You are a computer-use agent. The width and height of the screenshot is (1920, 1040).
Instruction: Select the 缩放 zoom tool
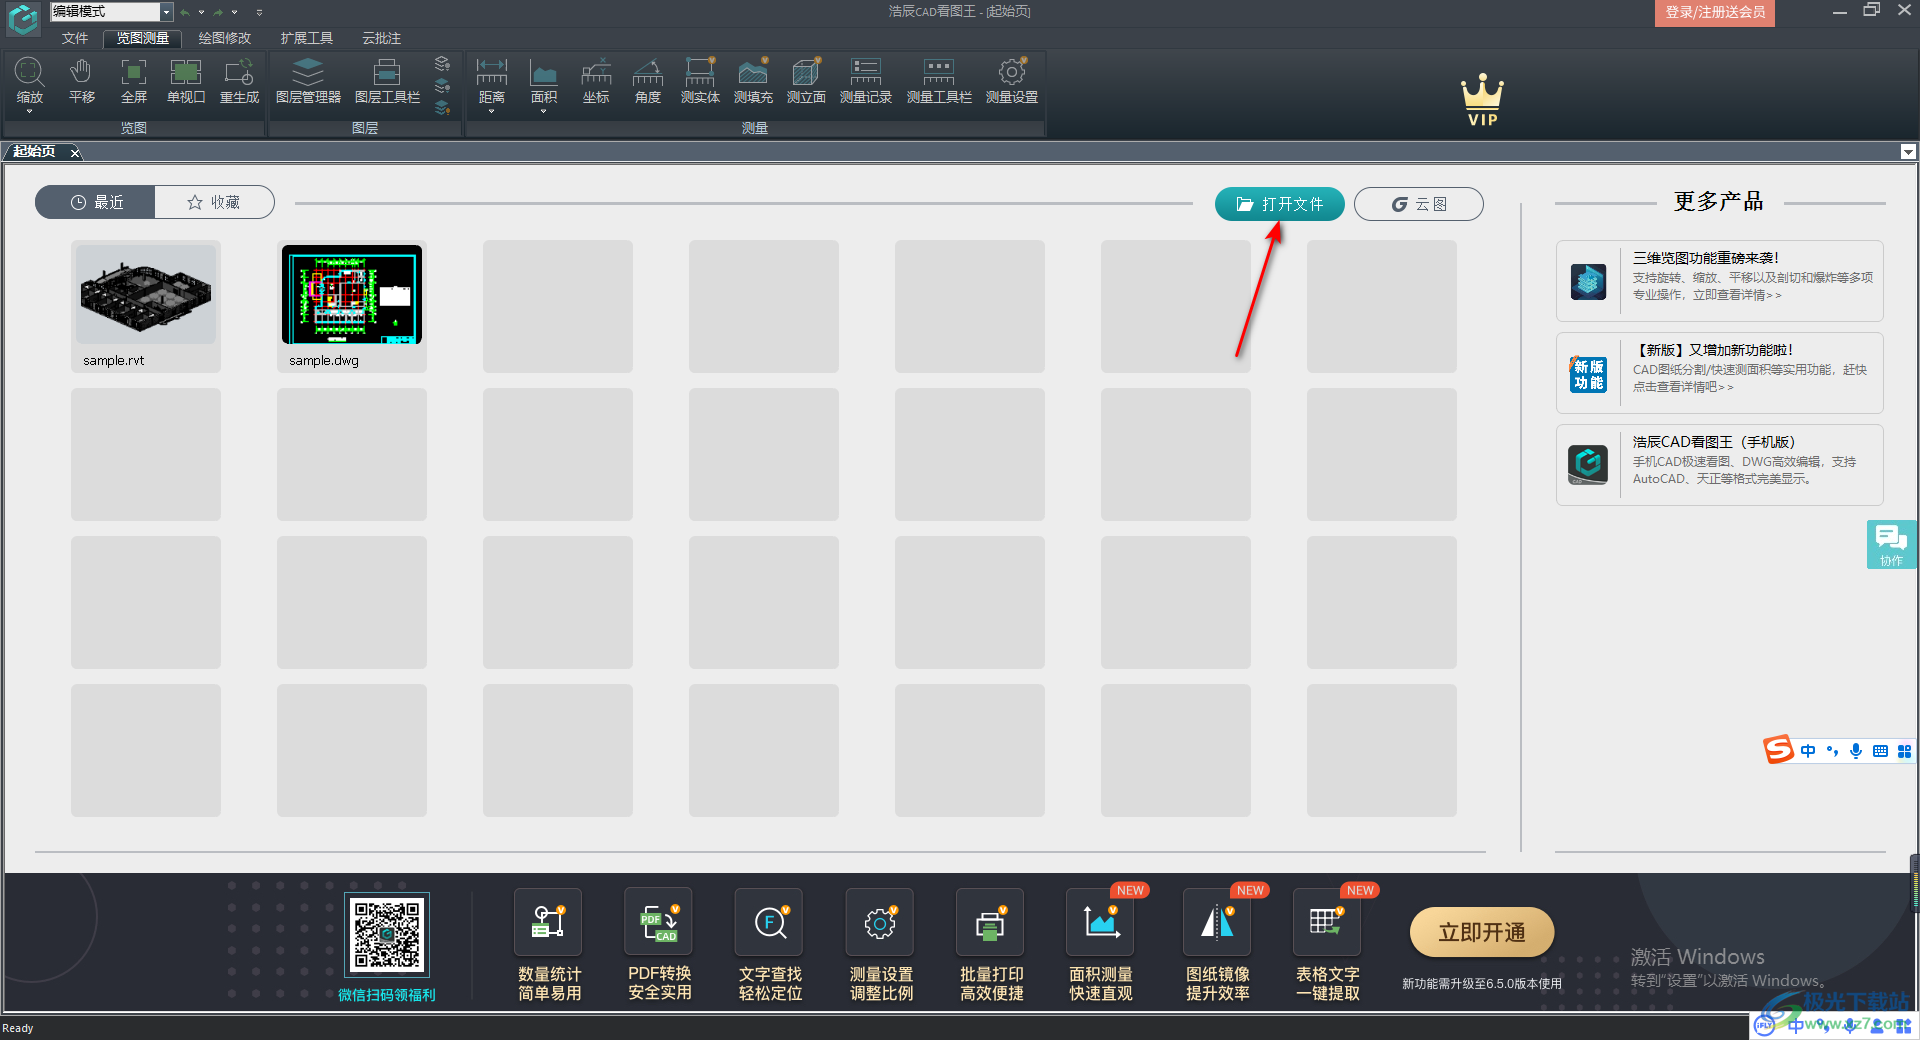[29, 80]
